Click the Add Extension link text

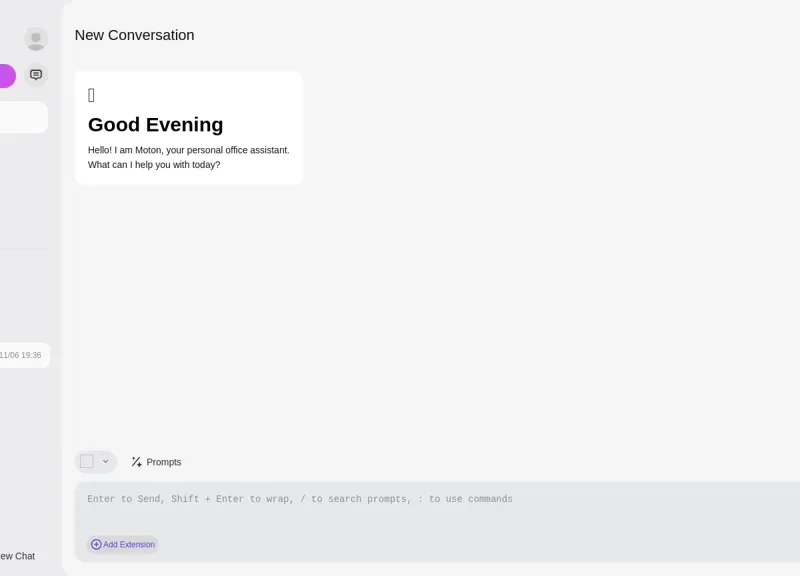pos(129,545)
